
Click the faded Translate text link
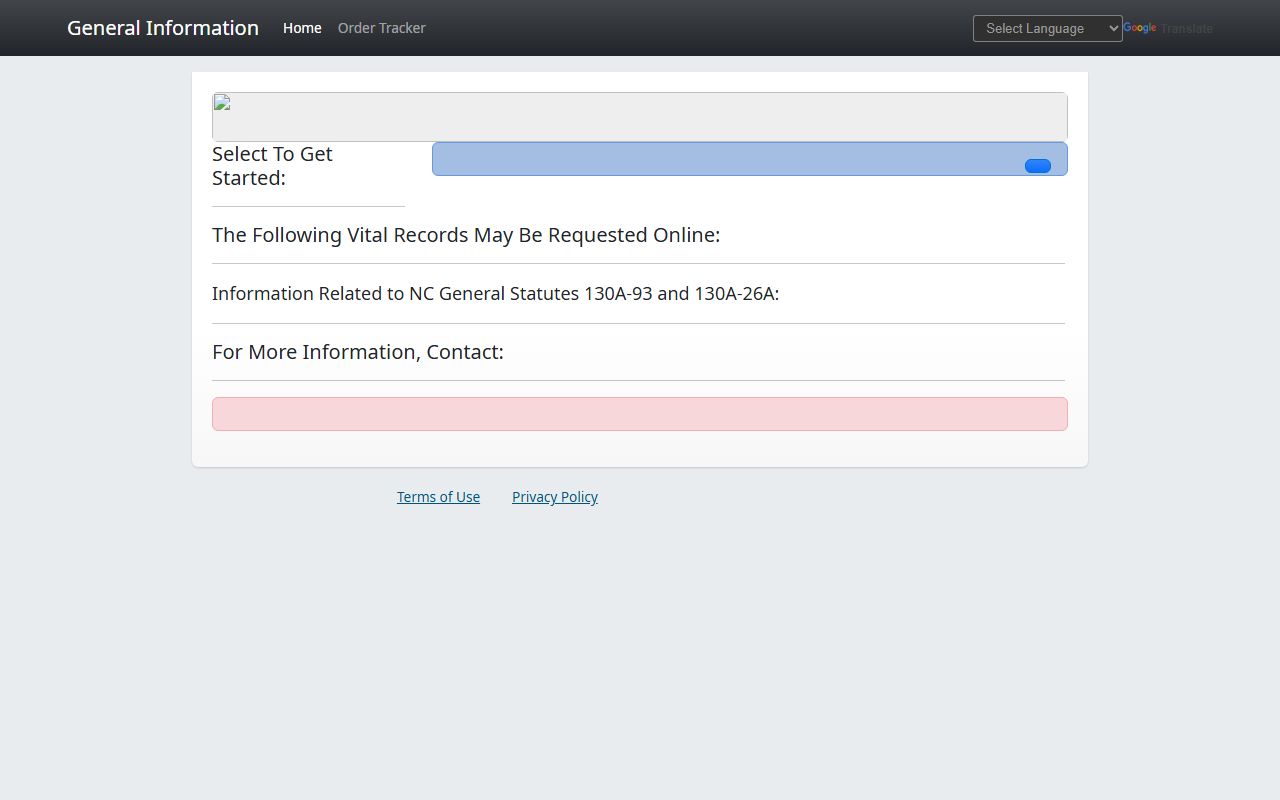coord(1186,29)
